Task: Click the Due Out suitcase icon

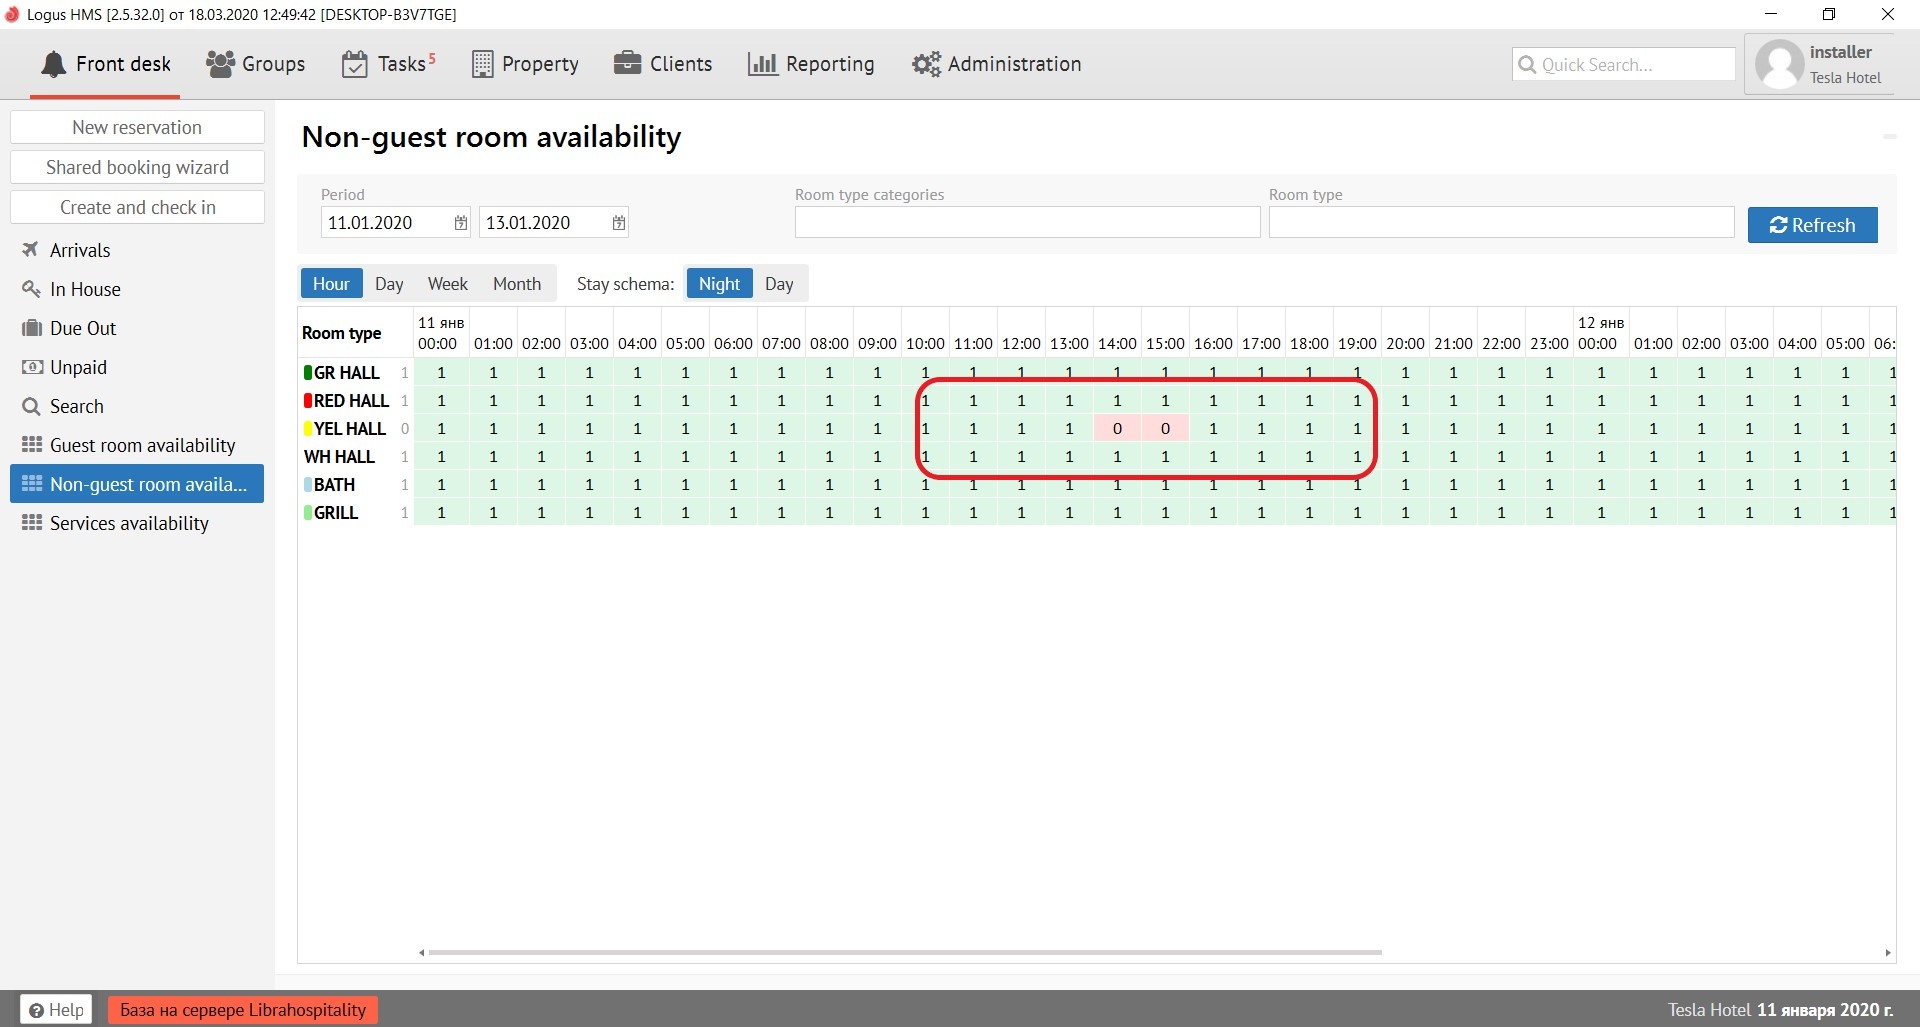Action: (31, 328)
